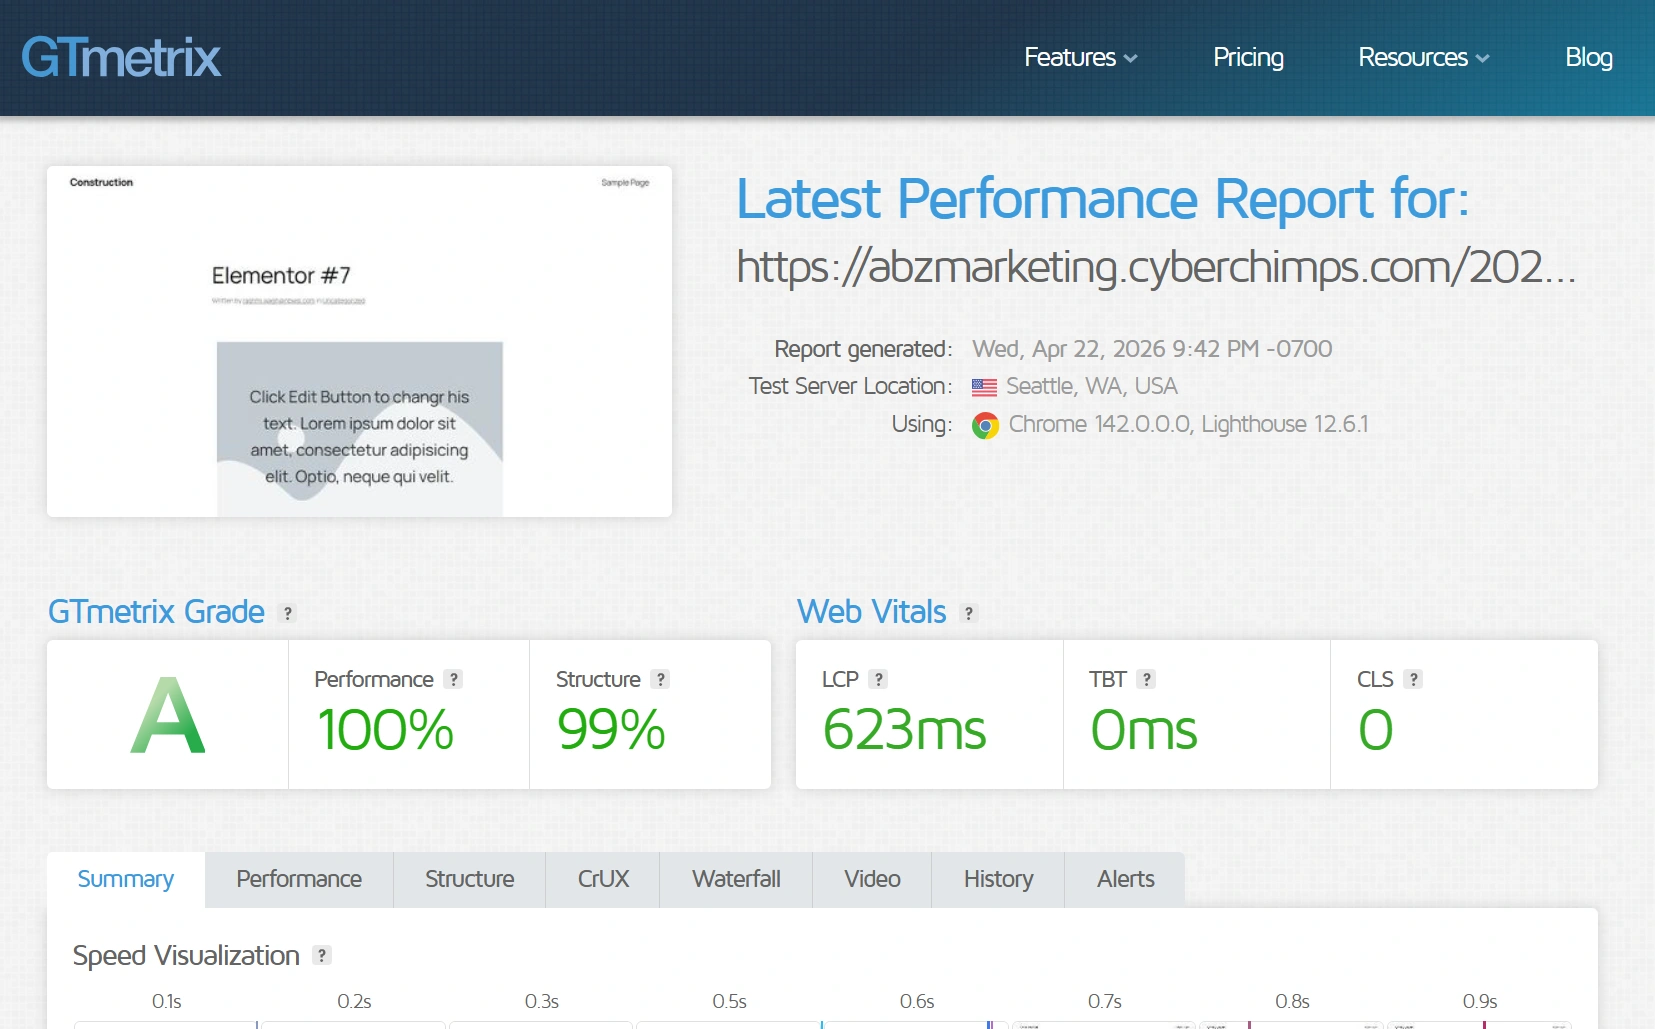1655x1029 pixels.
Task: Click the 0ms TBT value
Action: click(1144, 730)
